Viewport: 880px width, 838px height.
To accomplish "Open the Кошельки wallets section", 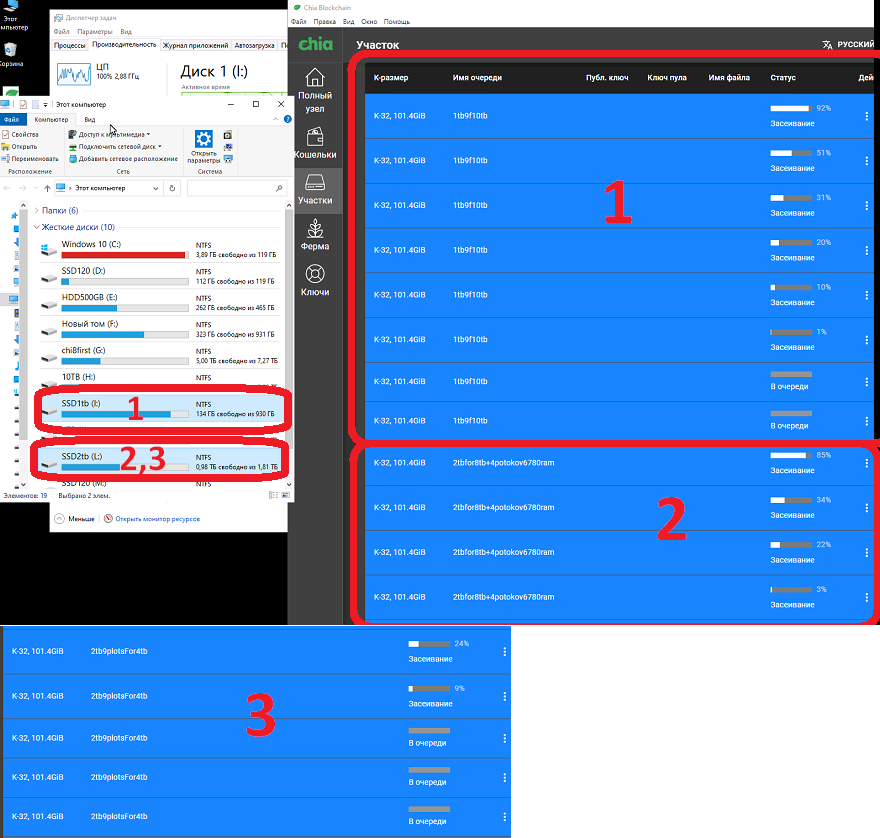I will (315, 144).
